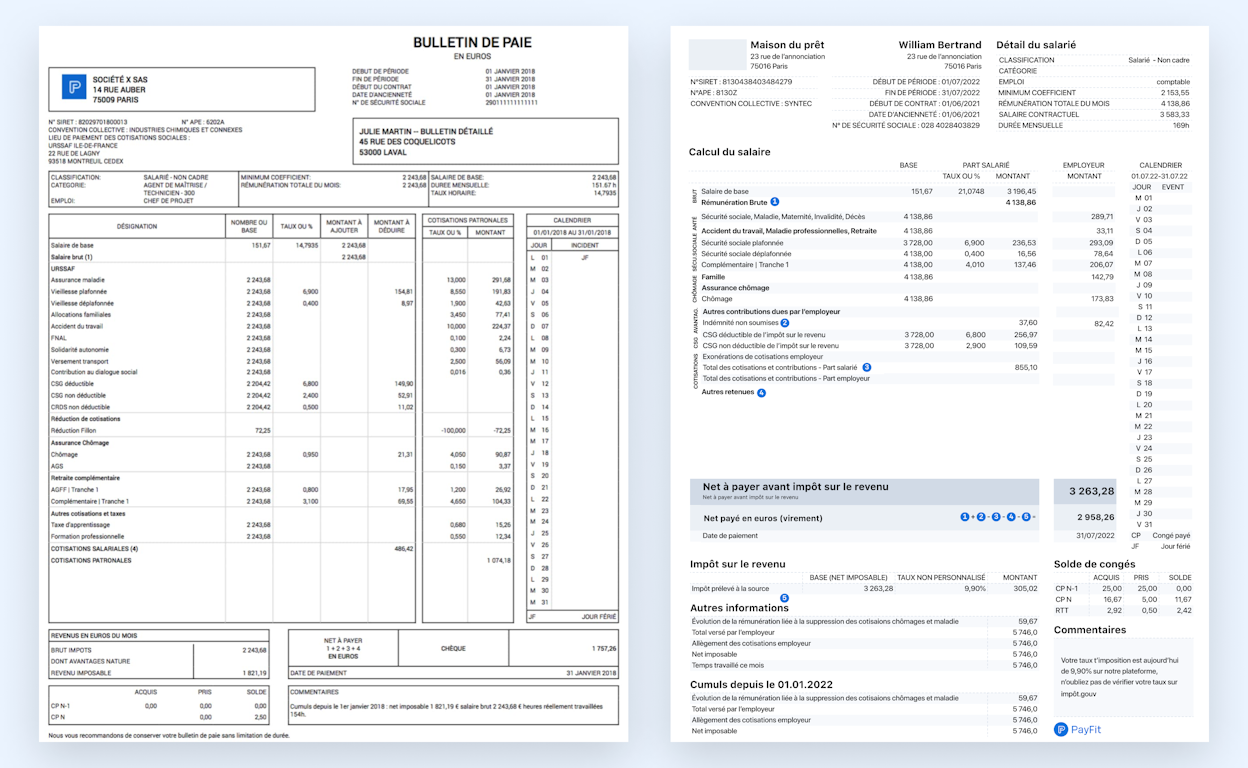This screenshot has width=1248, height=768.
Task: Click "CONVENTION COLLECTIVE : SYNTEC" line
Action: [751, 103]
